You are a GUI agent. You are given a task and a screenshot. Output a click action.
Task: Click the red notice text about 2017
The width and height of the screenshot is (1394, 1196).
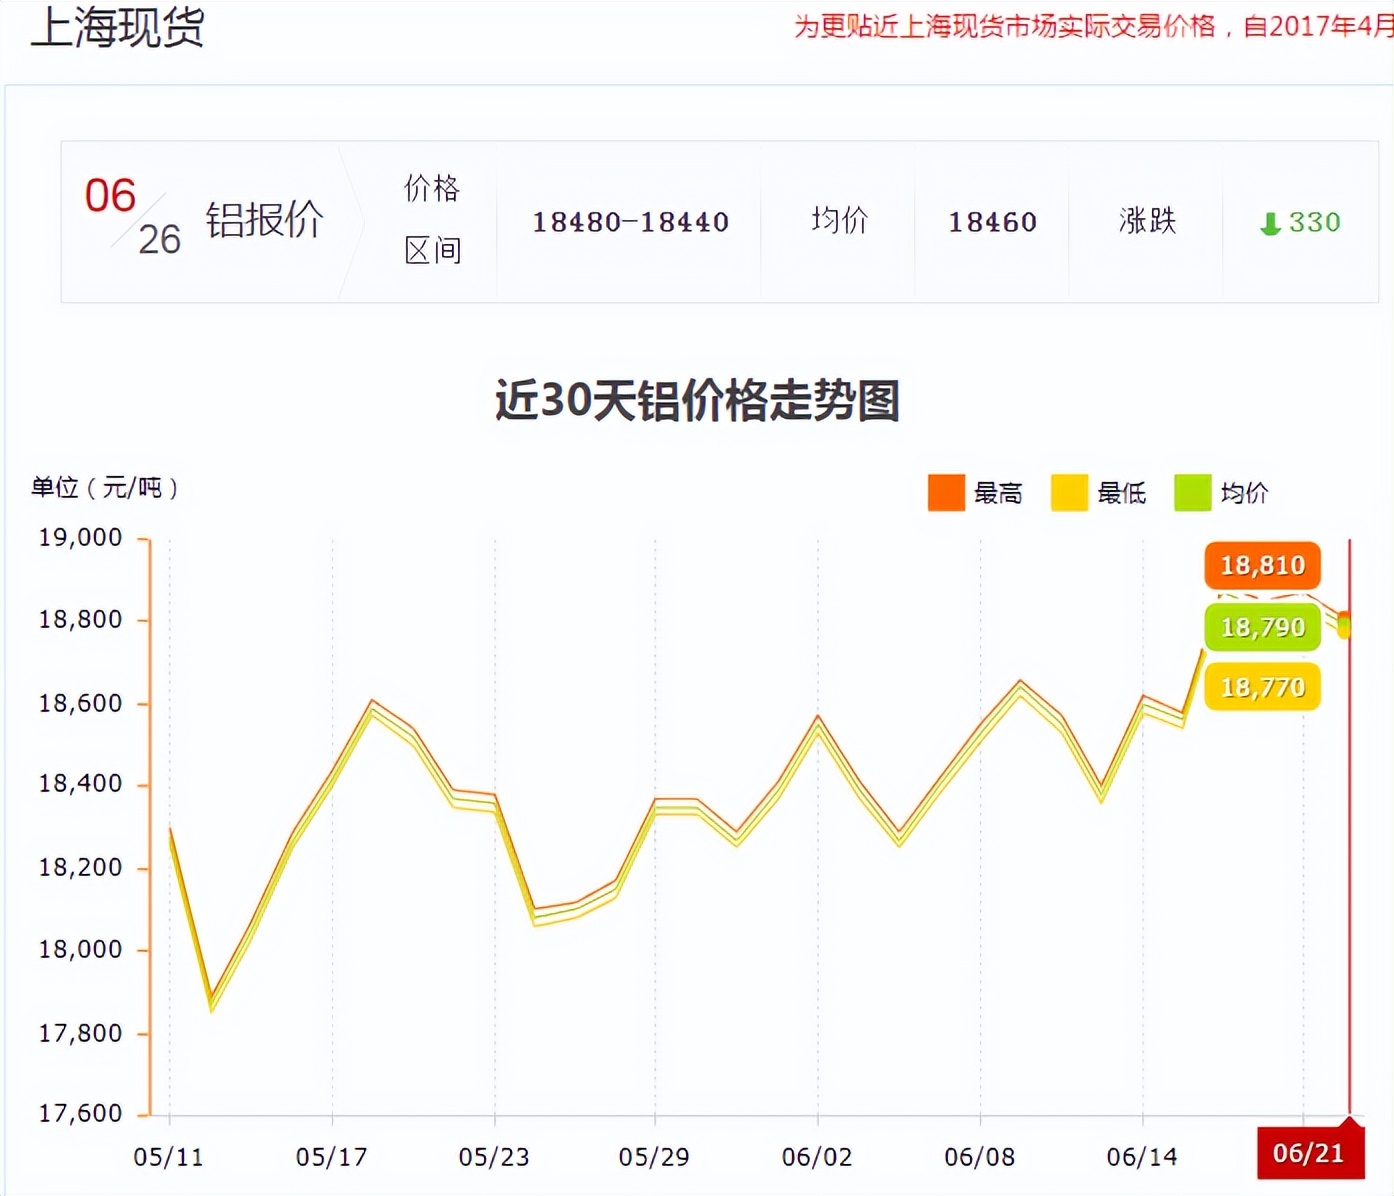point(1093,26)
